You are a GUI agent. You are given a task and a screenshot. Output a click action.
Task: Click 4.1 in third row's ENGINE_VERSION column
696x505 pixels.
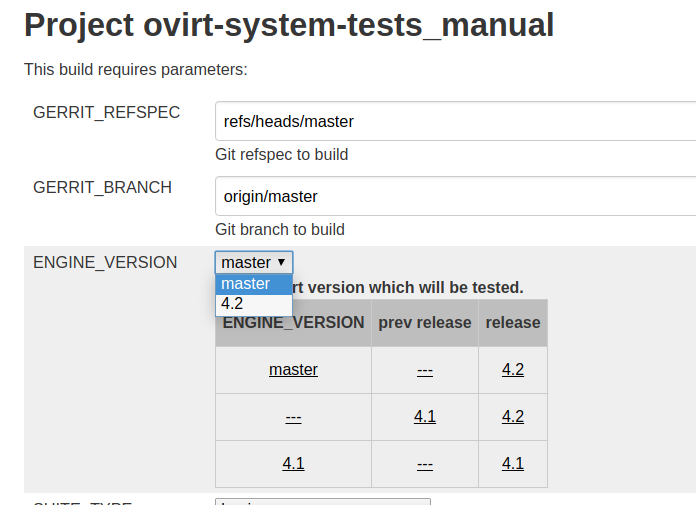[293, 463]
